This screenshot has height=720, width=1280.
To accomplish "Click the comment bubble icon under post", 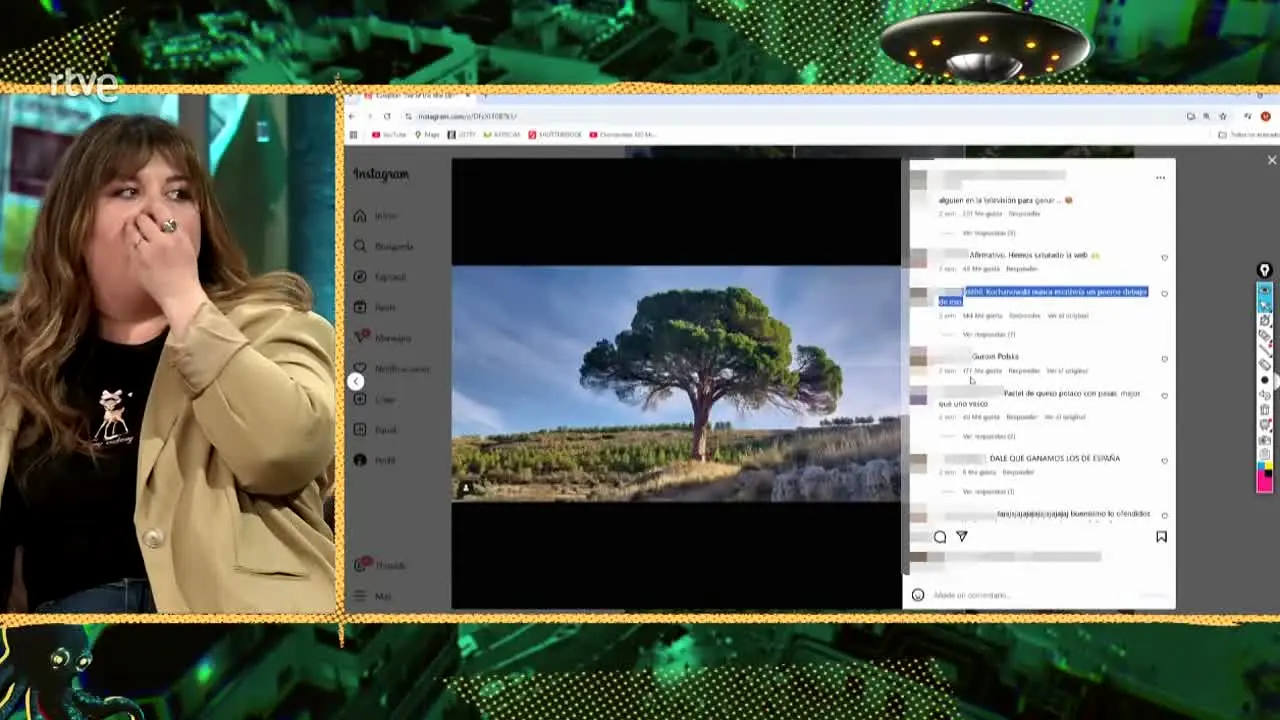I will pyautogui.click(x=940, y=537).
